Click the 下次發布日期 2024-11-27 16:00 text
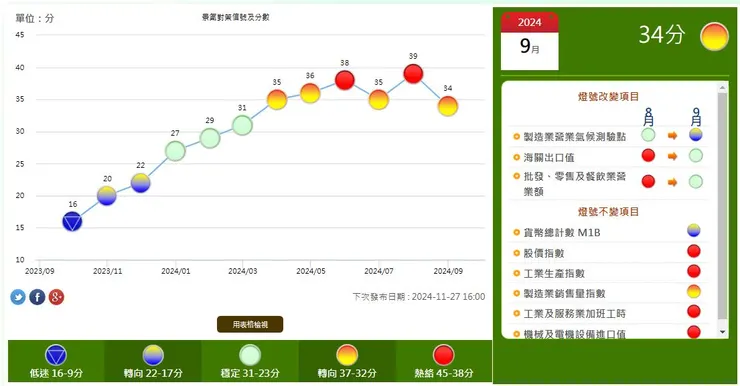Screen dimensions: 740x386 click(419, 297)
